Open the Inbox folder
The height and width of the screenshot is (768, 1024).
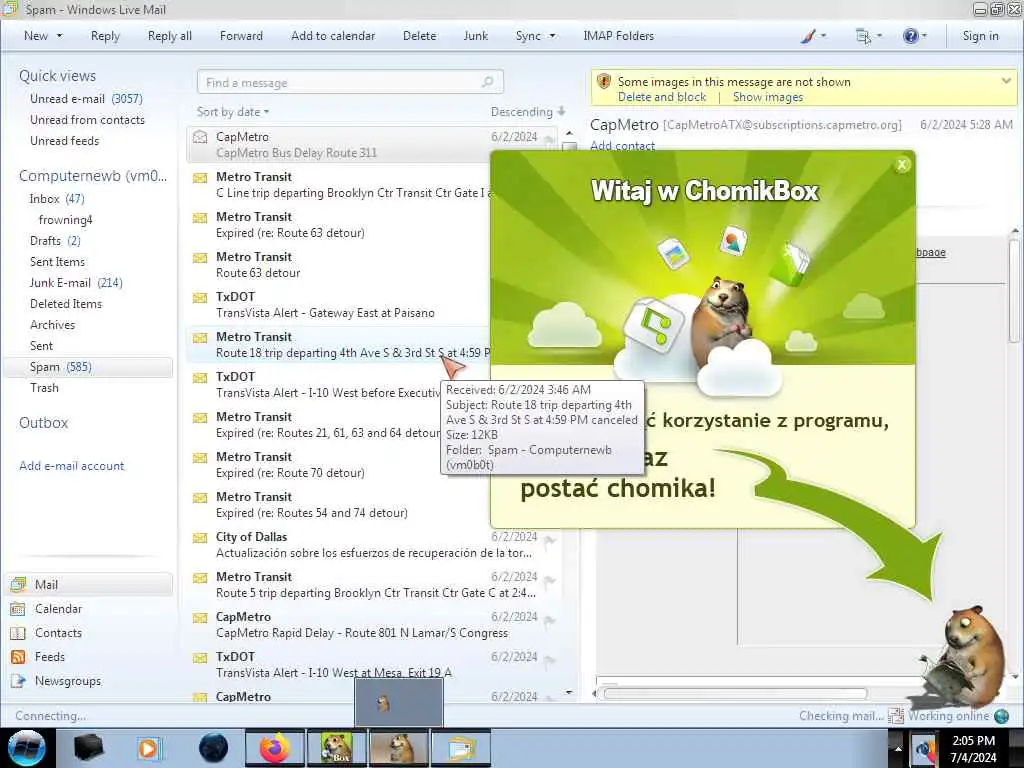(57, 199)
